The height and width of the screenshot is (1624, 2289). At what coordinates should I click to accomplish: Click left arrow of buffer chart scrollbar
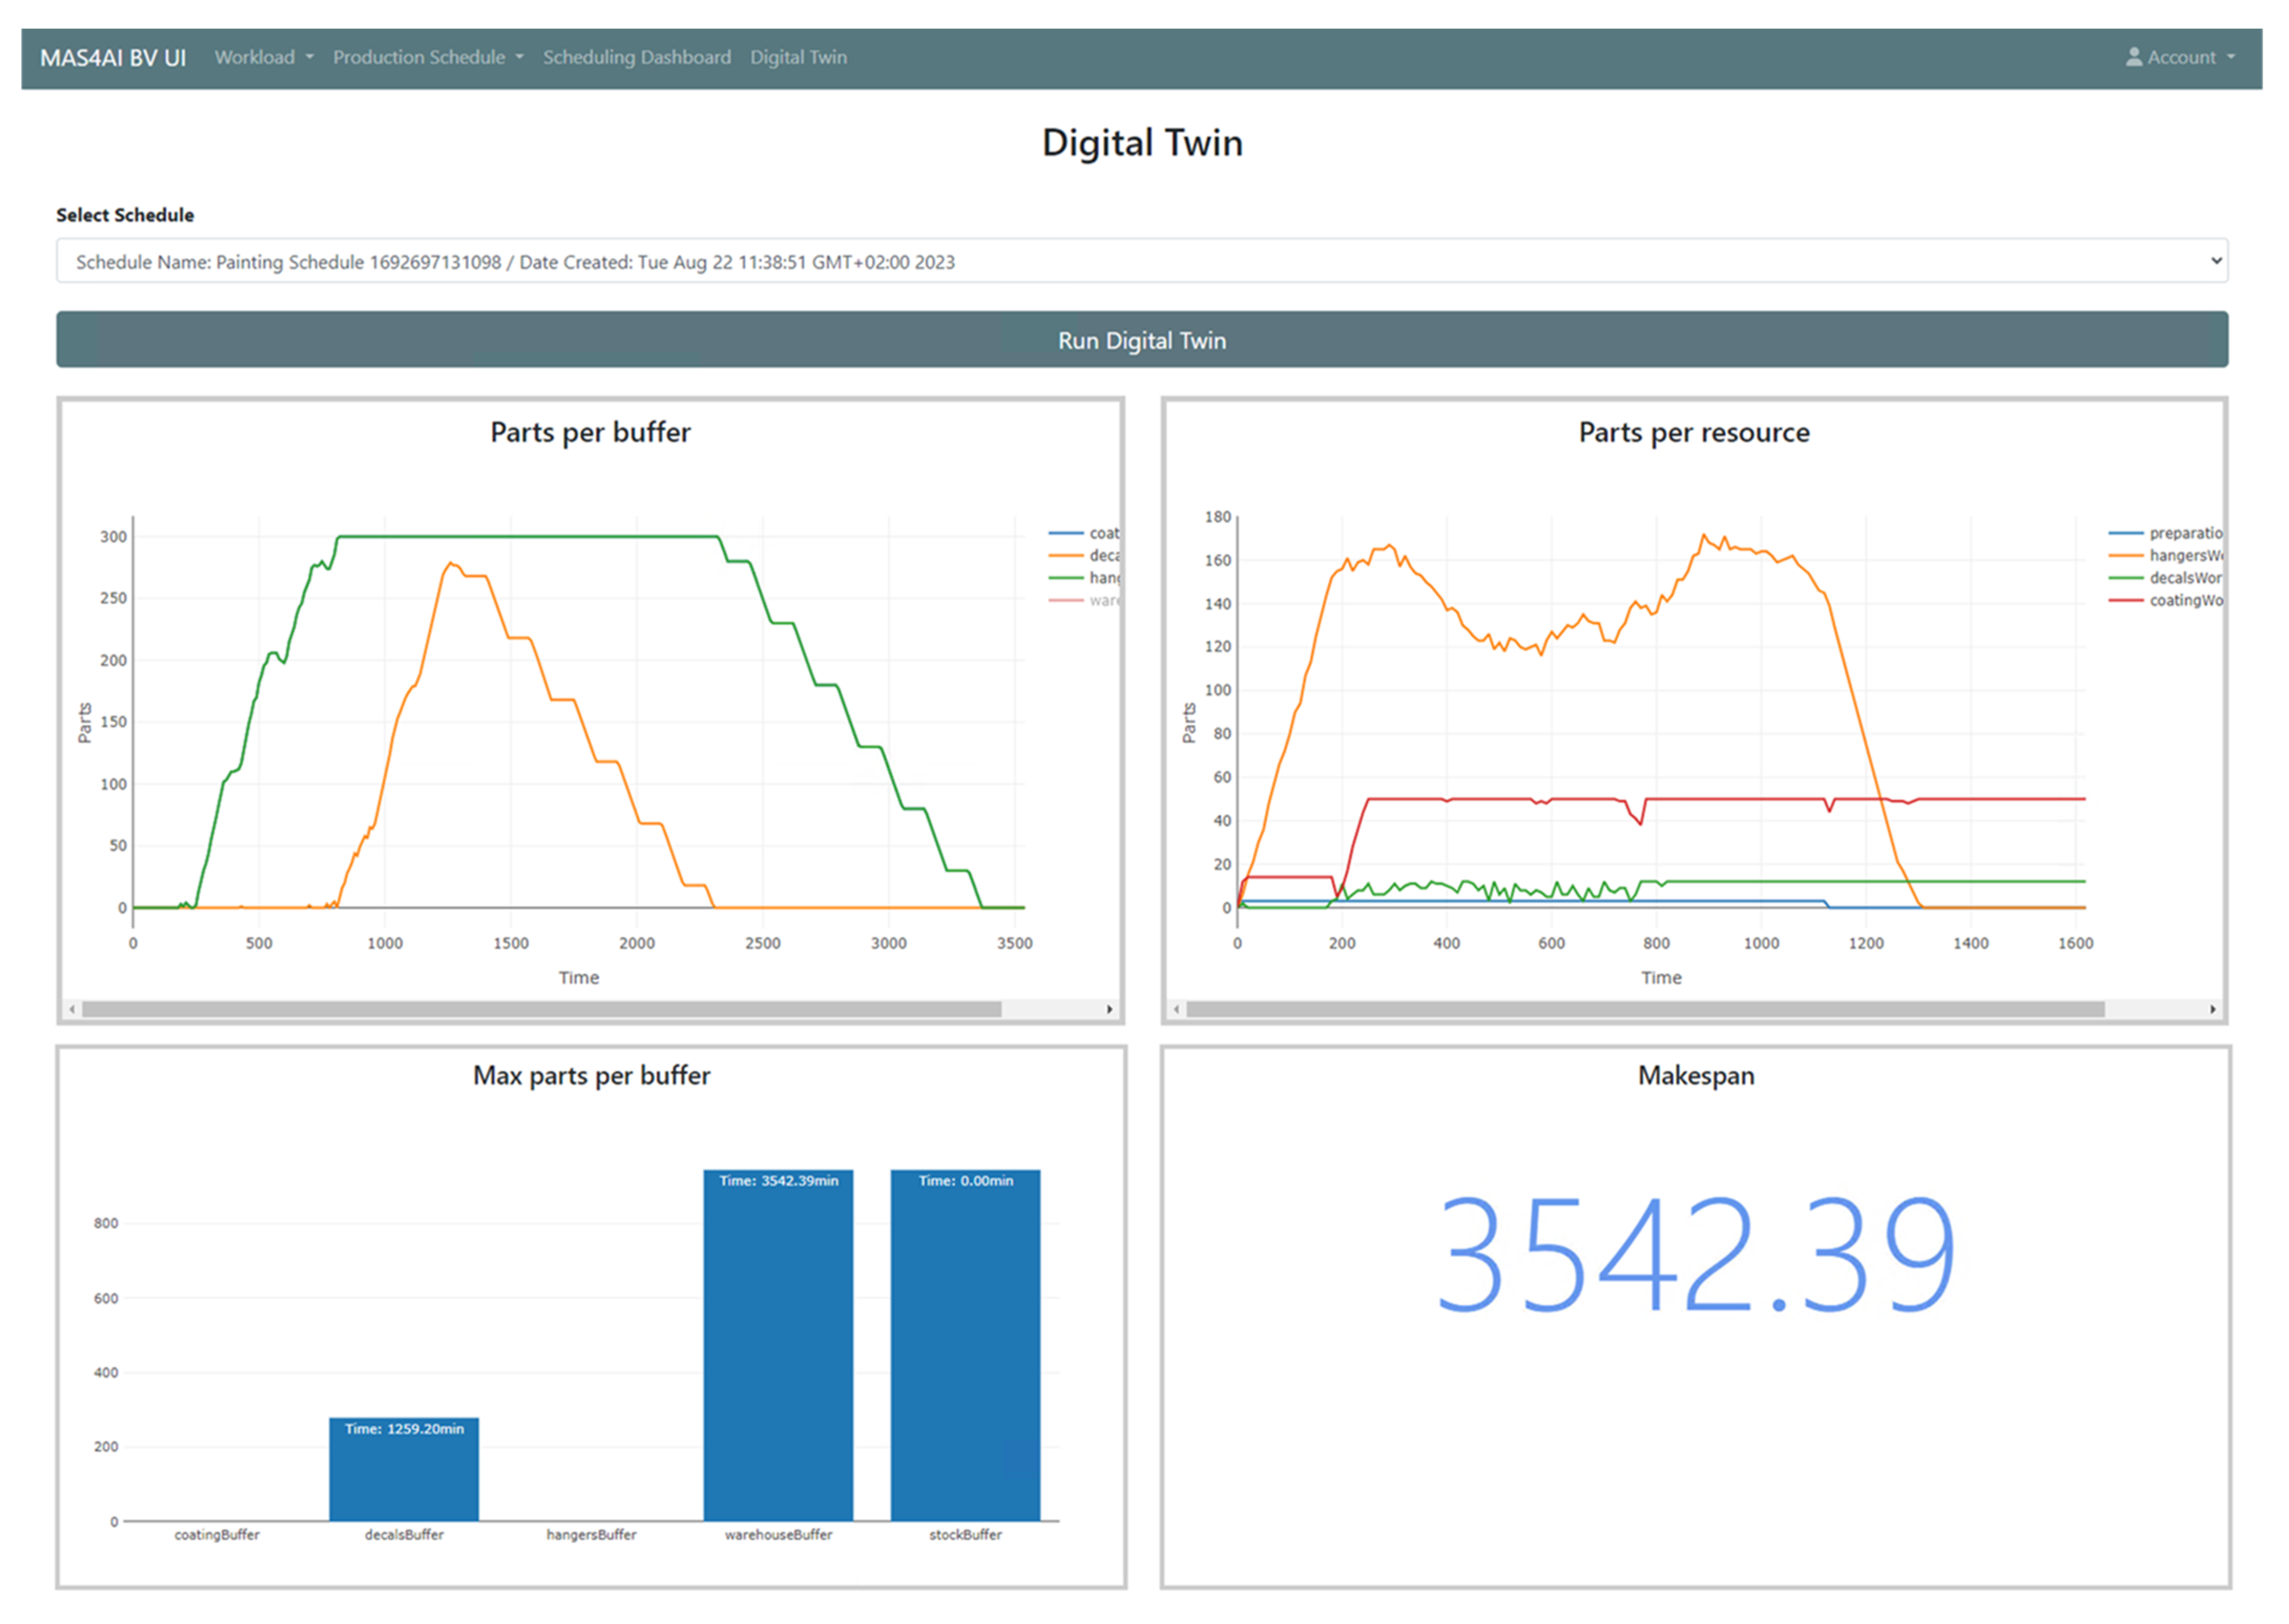click(72, 1010)
